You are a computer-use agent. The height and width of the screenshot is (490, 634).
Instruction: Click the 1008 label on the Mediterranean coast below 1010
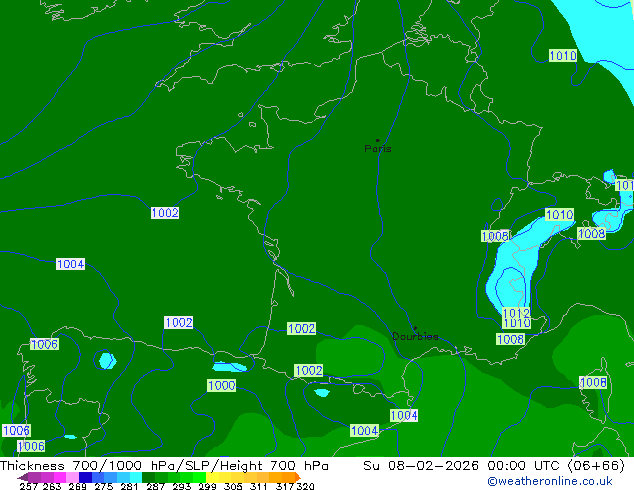pyautogui.click(x=510, y=339)
